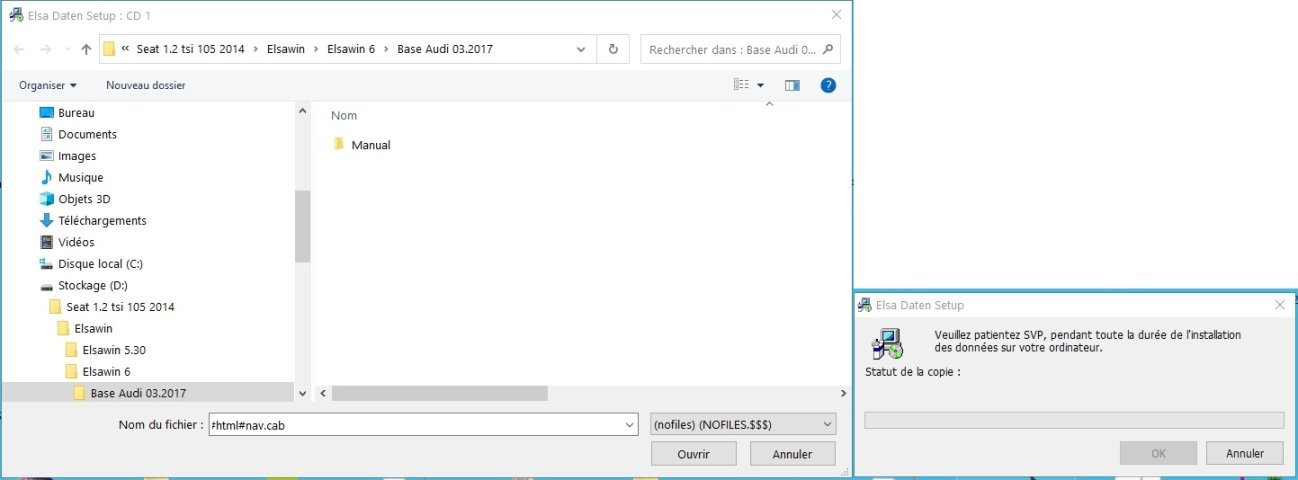Select Documents in the navigation pane
The height and width of the screenshot is (480, 1298).
click(87, 134)
